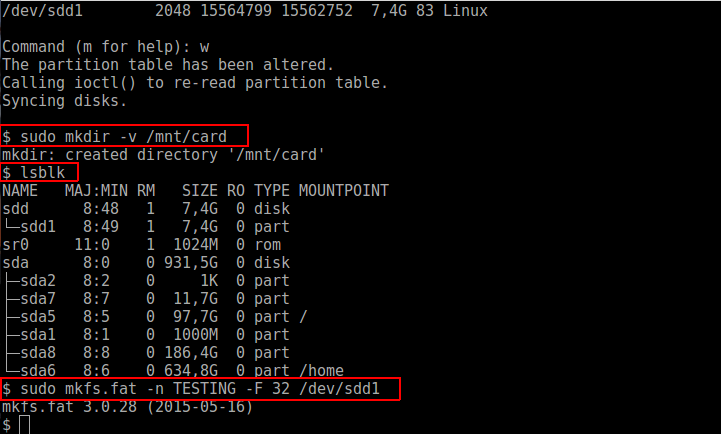Viewport: 721px width, 434px height.
Task: Click the terminal cursor at the last prompt
Action: coord(25,425)
